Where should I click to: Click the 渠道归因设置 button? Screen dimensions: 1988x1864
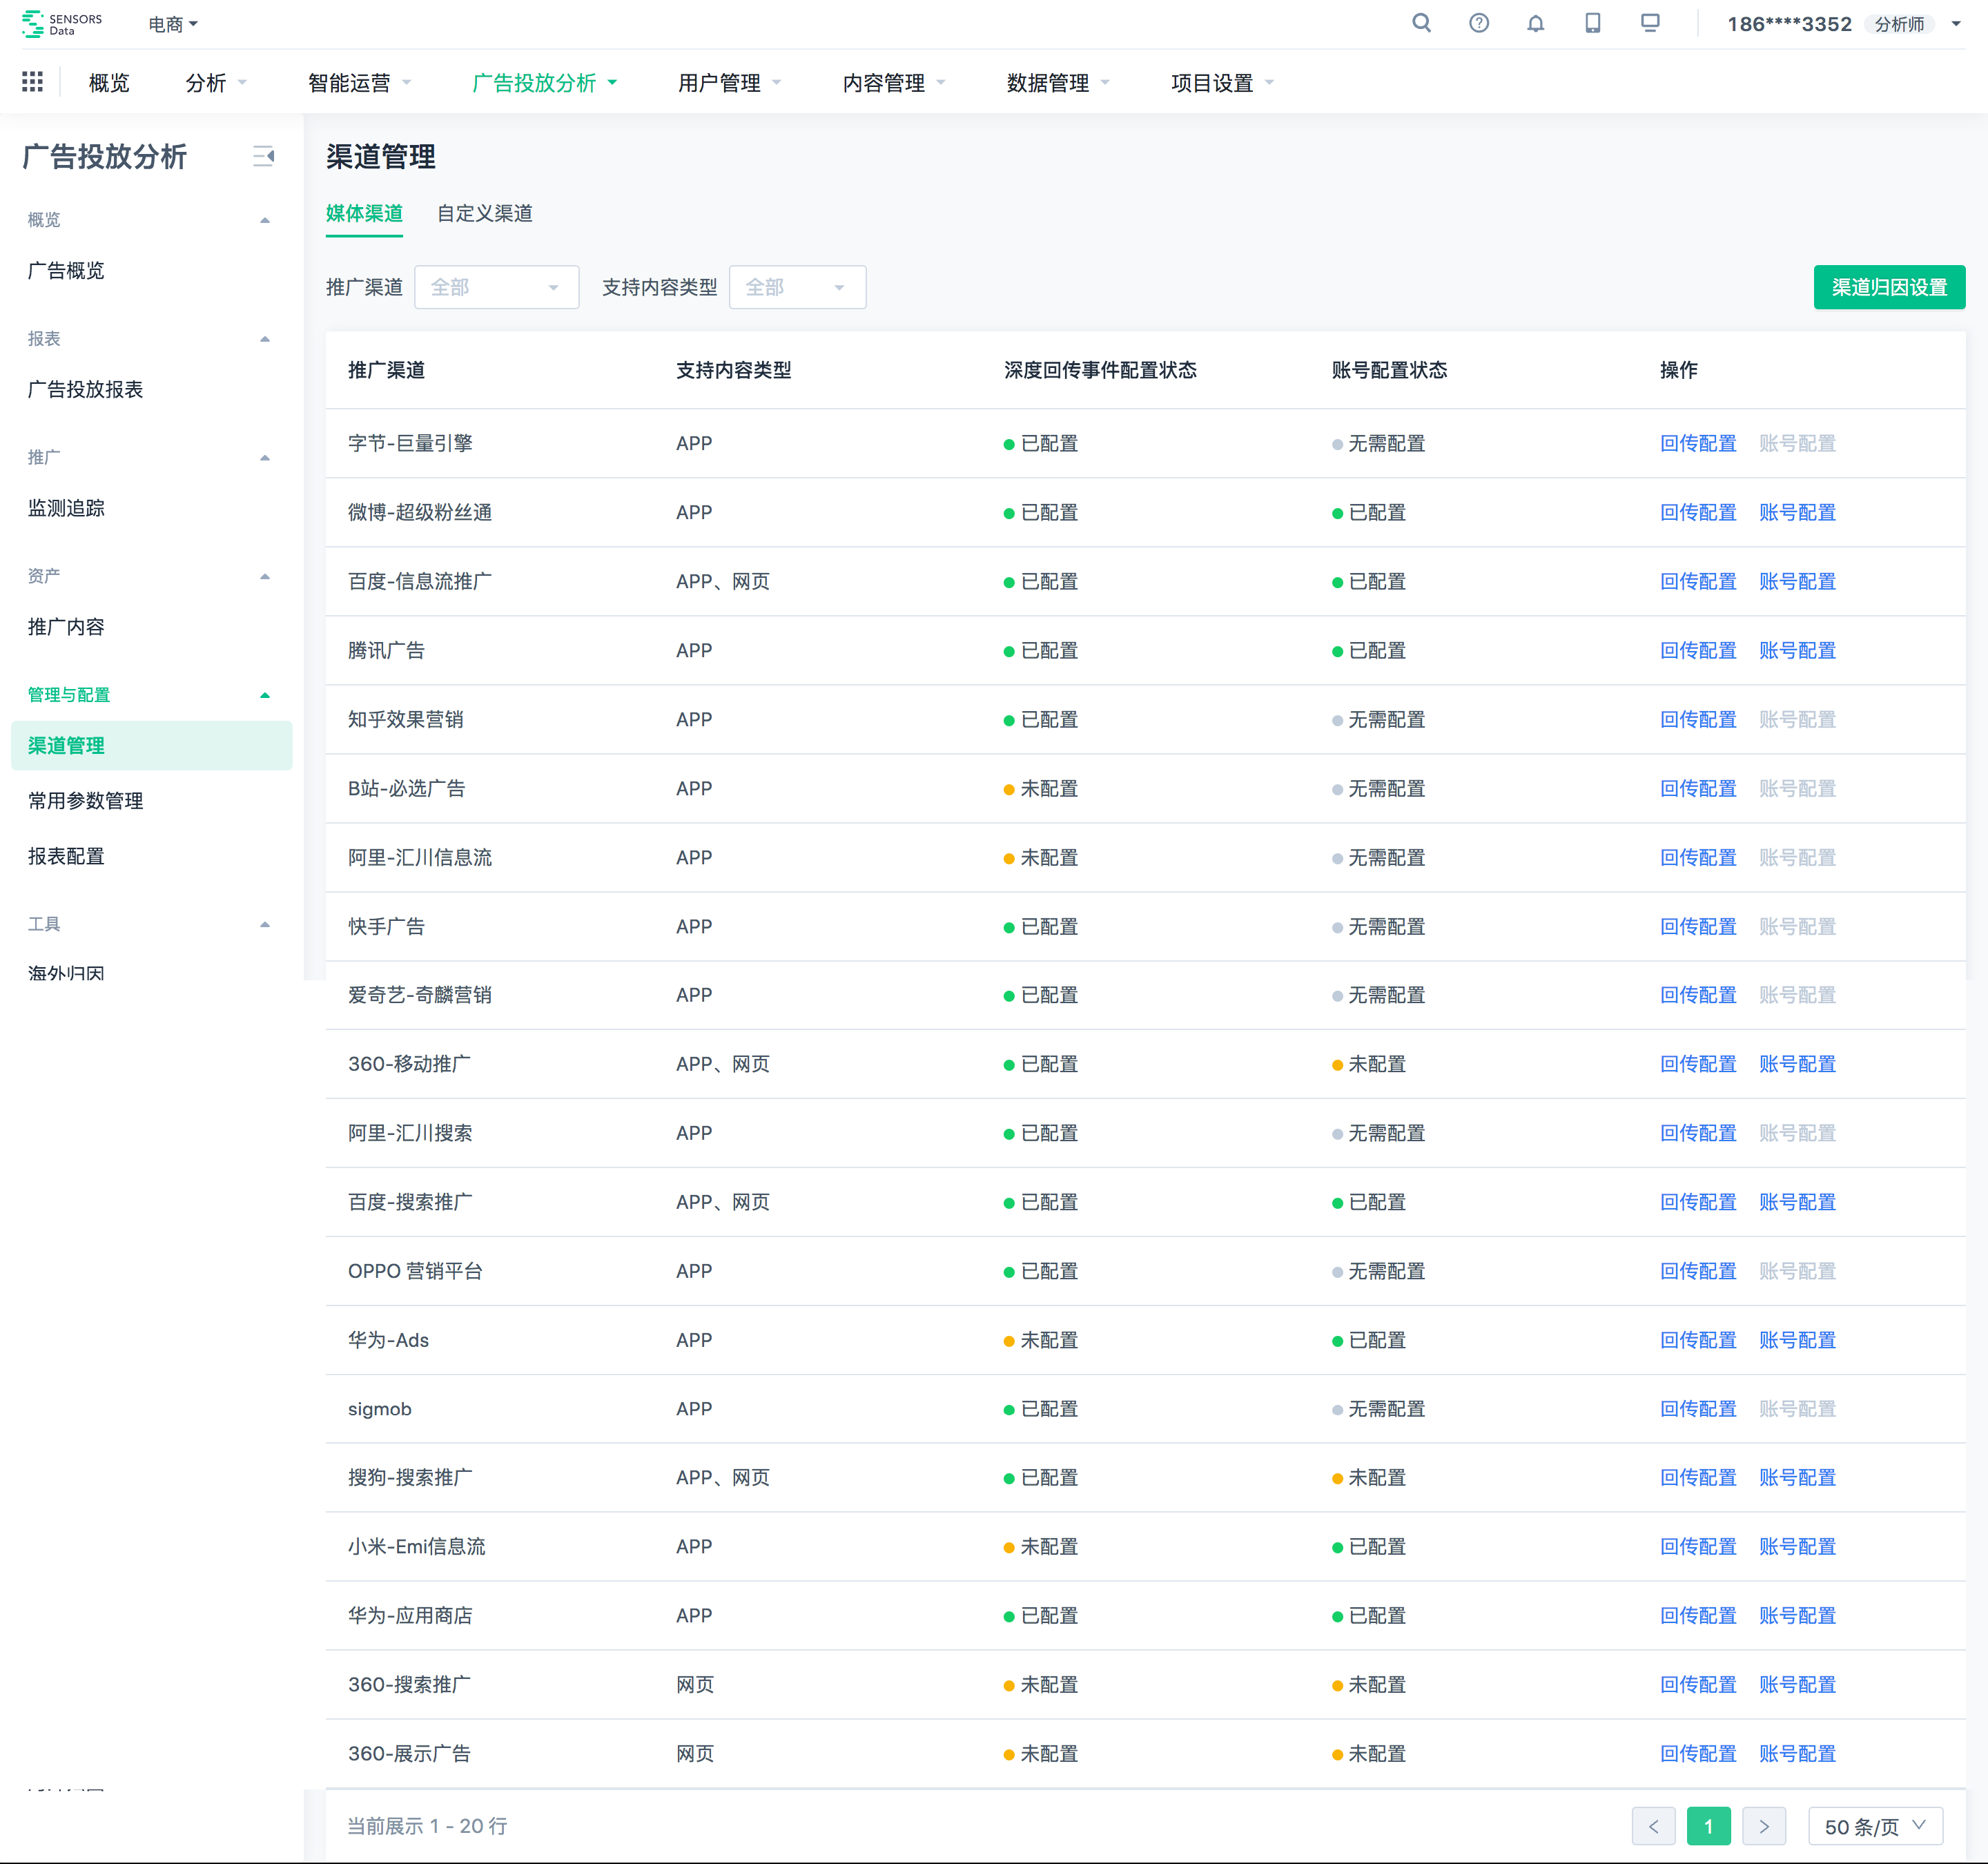1889,288
